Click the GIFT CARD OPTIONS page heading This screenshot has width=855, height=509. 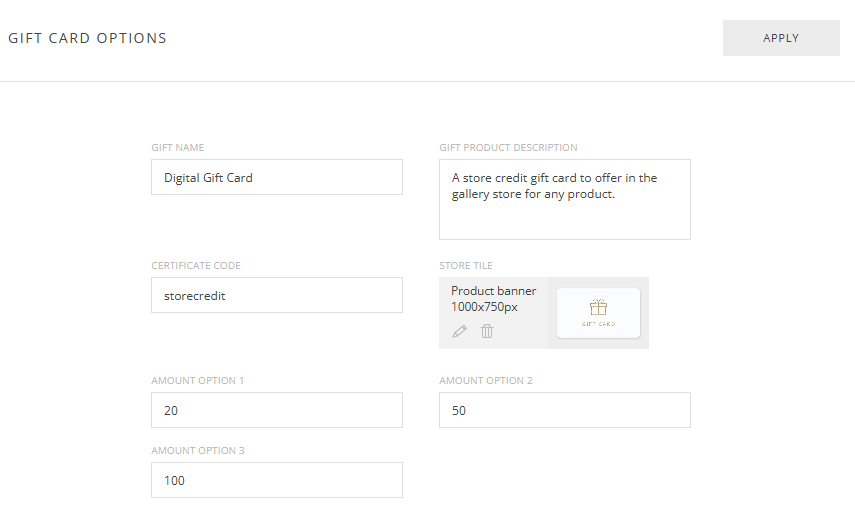point(88,38)
